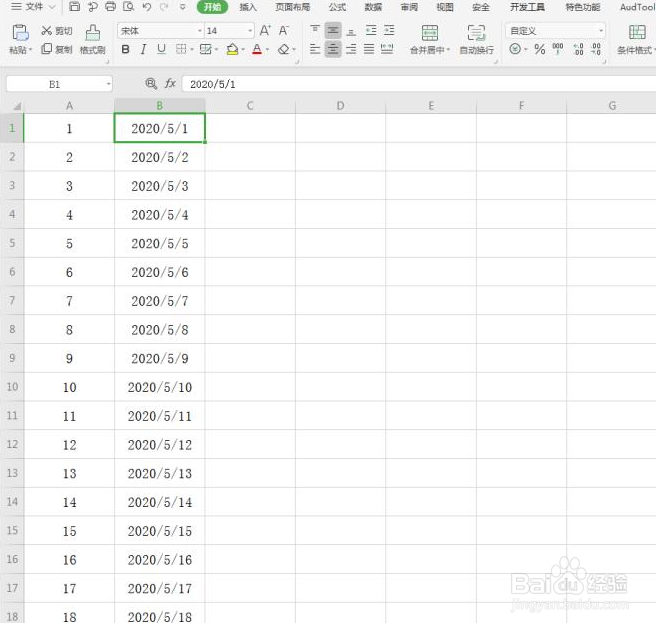
Task: Click the distributed alignment icon
Action: click(x=387, y=49)
